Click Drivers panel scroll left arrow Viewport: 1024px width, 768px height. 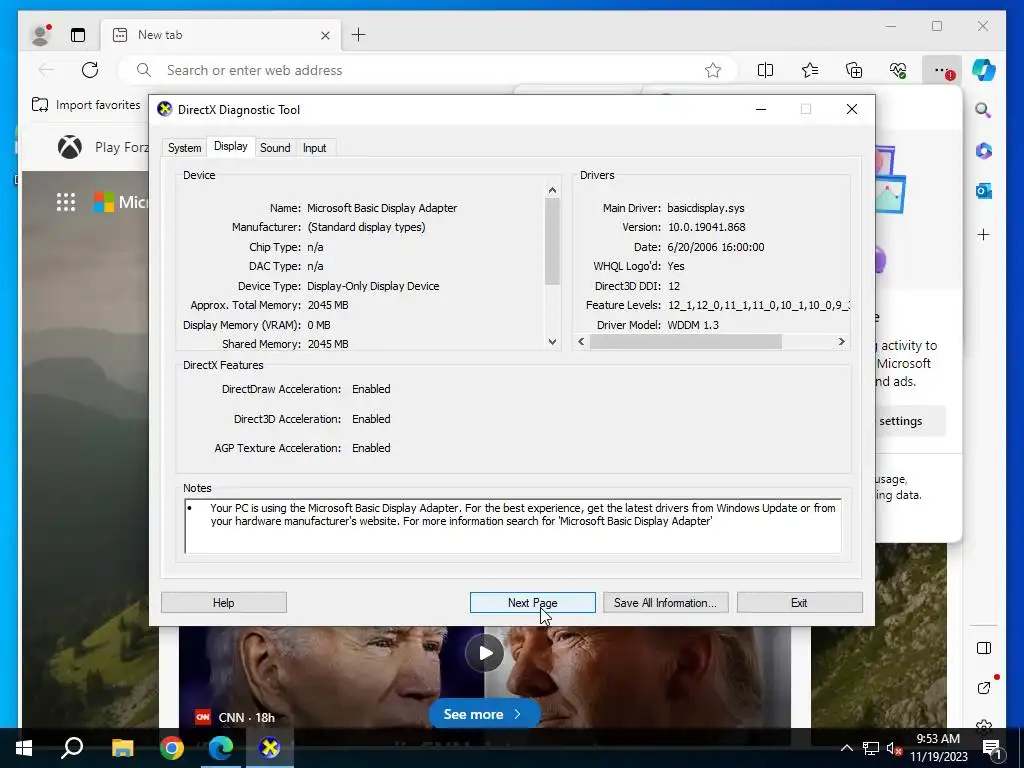tap(581, 342)
